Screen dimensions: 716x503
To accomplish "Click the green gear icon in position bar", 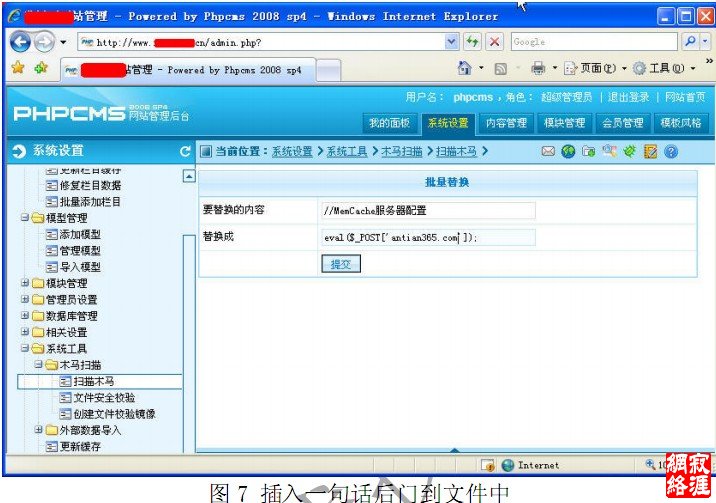I will [x=630, y=151].
